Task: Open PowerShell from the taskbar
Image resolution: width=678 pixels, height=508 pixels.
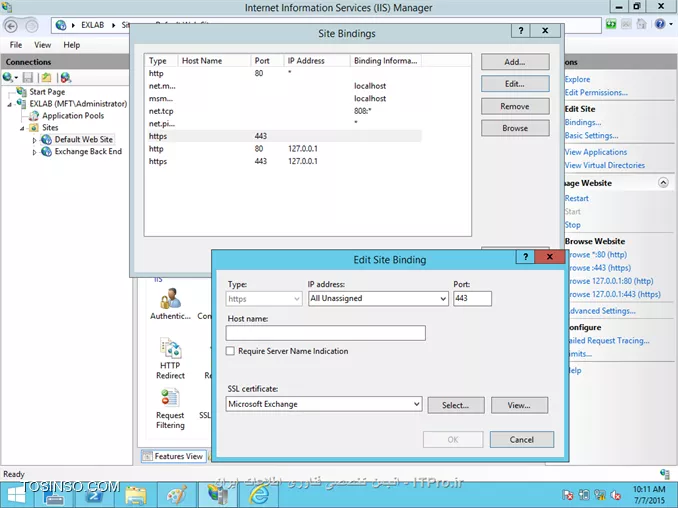Action: pos(94,495)
